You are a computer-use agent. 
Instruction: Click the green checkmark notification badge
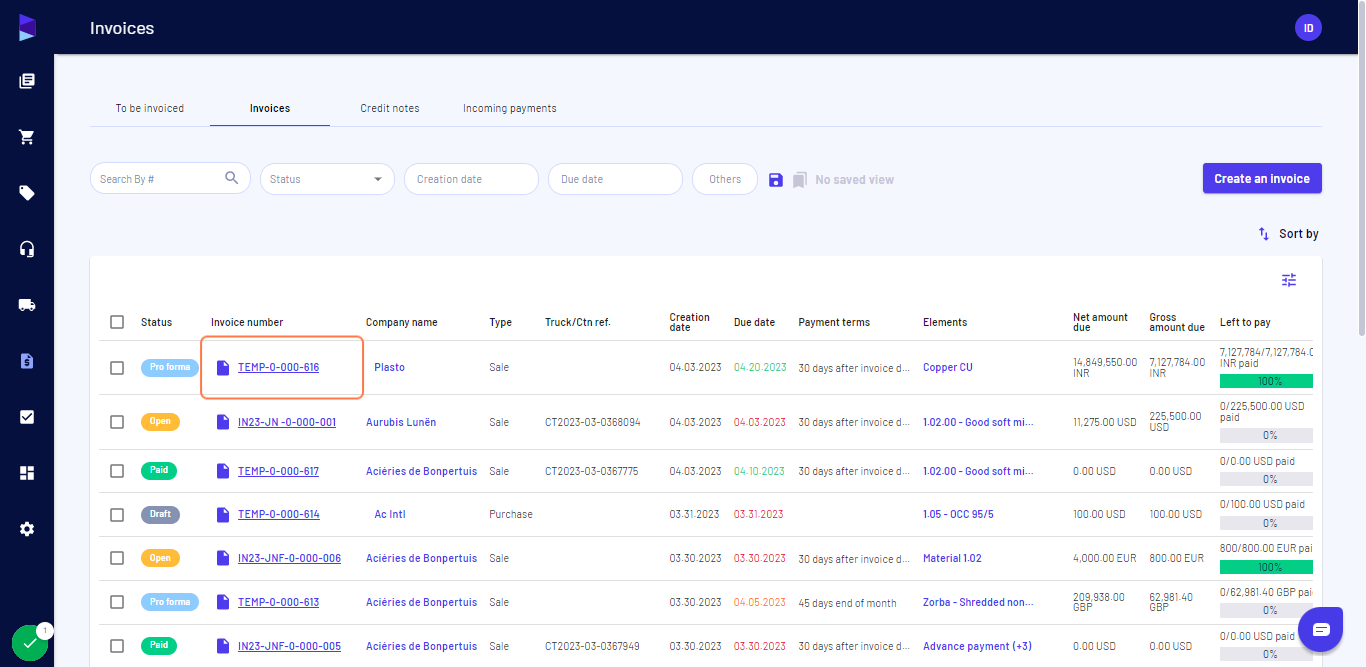(29, 644)
